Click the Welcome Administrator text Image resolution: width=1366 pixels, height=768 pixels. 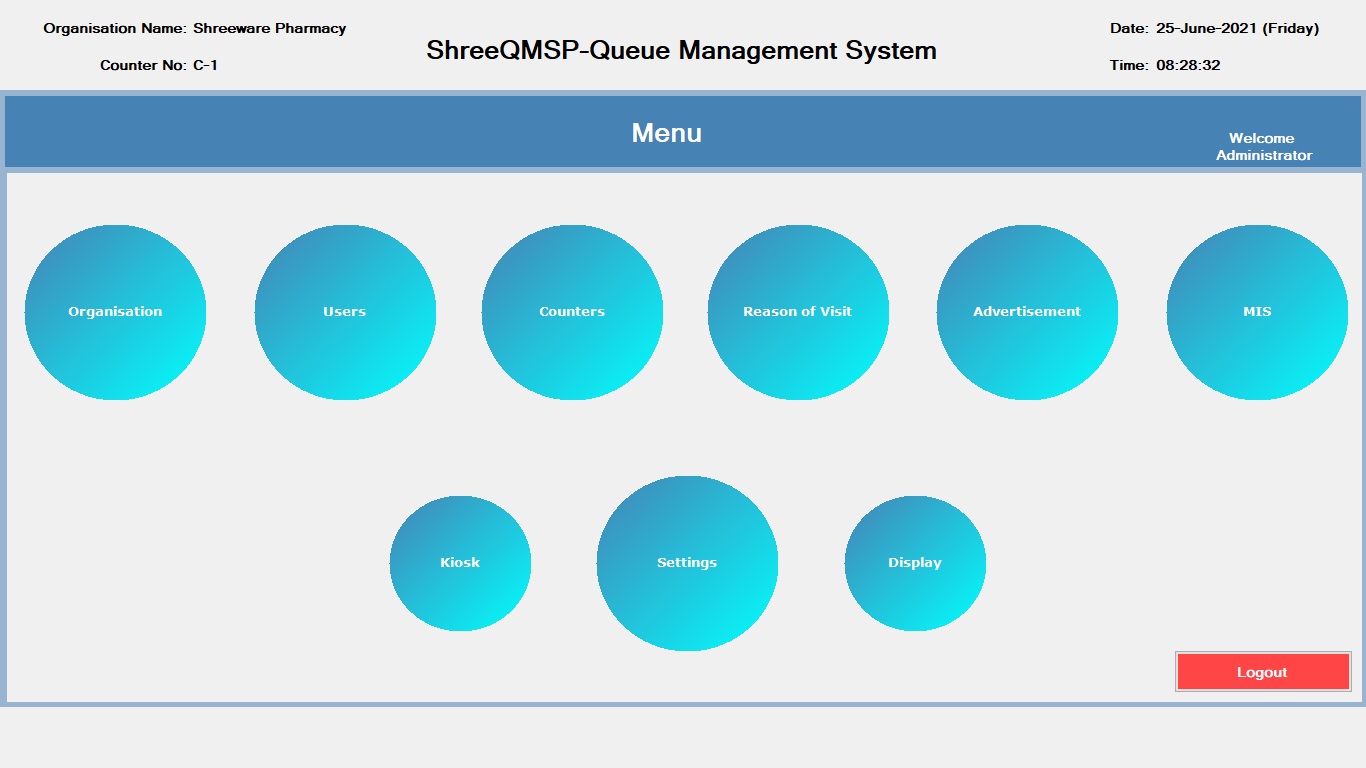click(x=1263, y=147)
